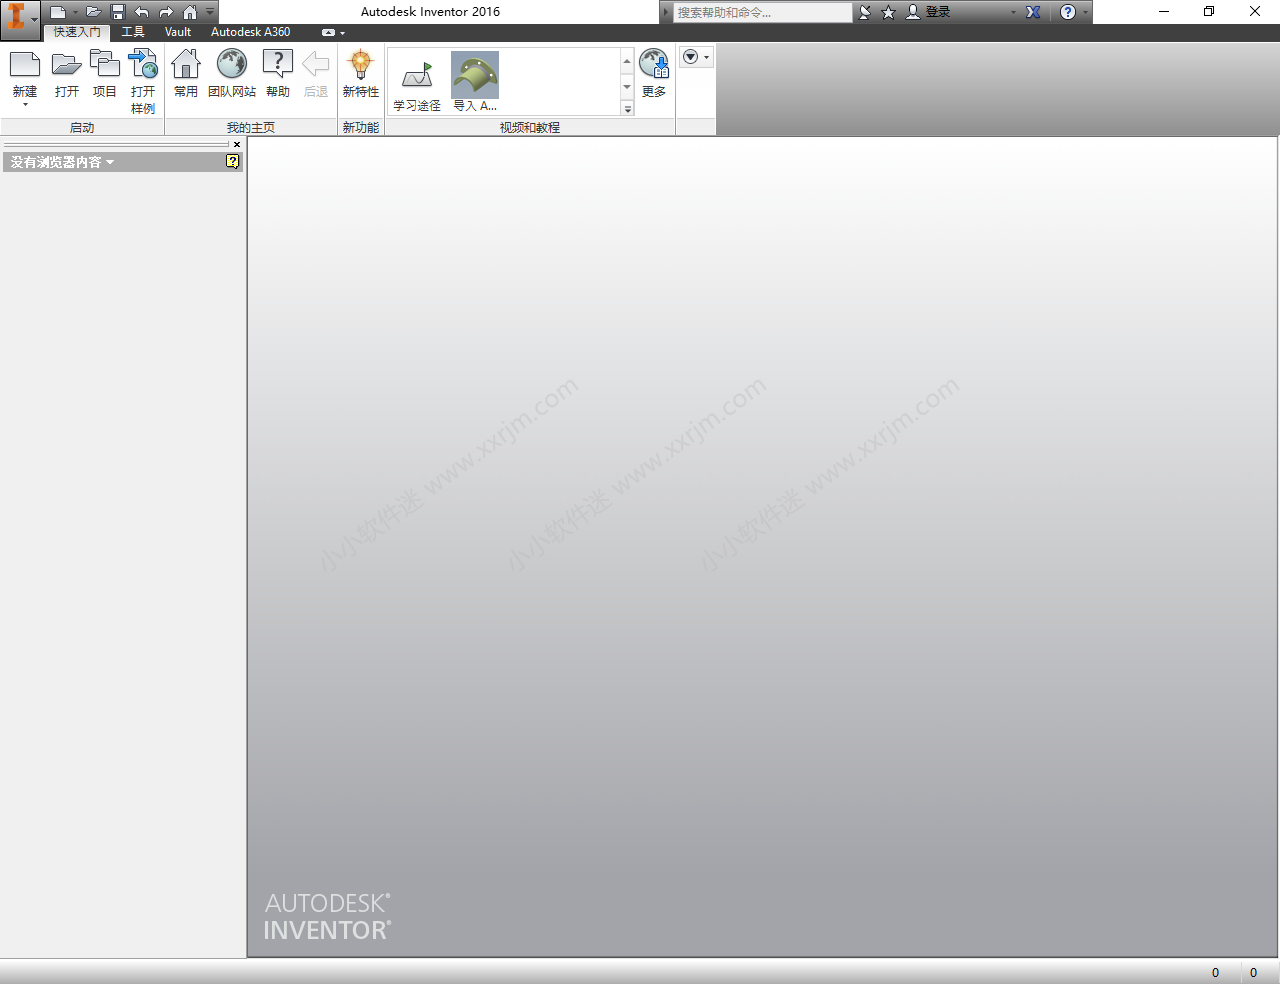Viewport: 1280px width, 984px height.
Task: Click the Favorites star icon
Action: click(x=888, y=12)
